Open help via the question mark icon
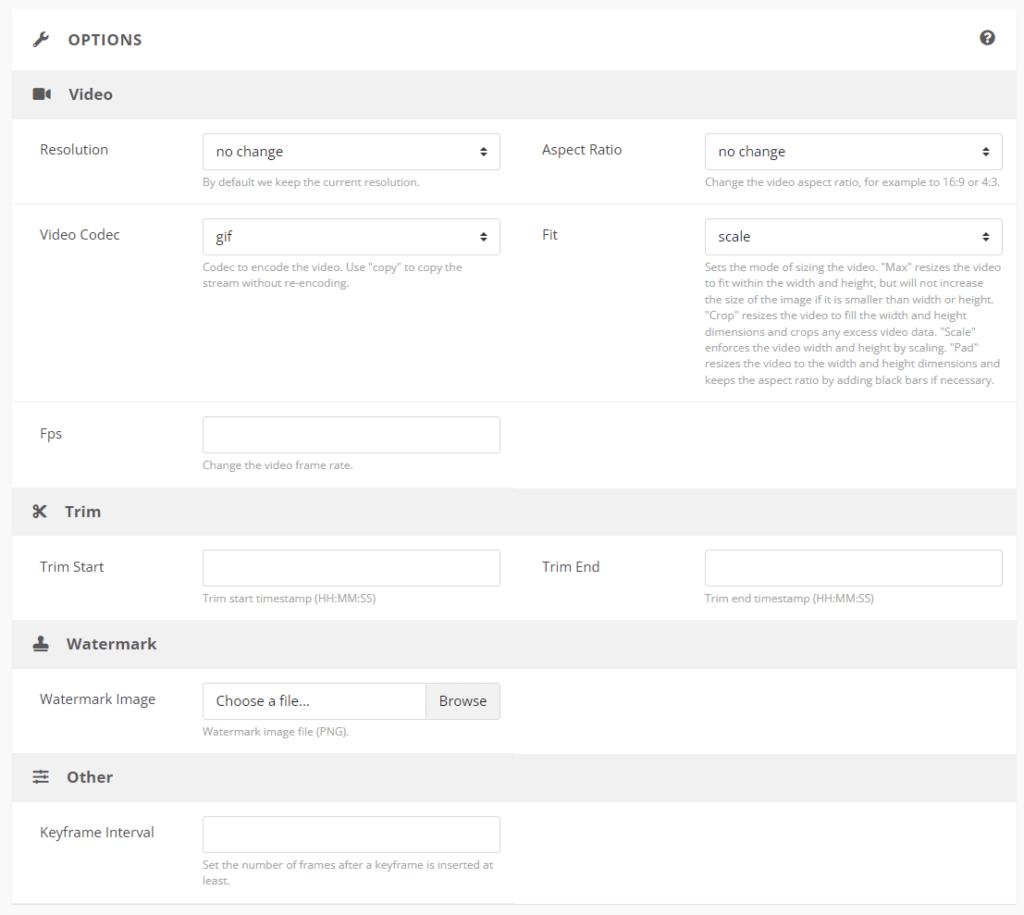 point(987,38)
